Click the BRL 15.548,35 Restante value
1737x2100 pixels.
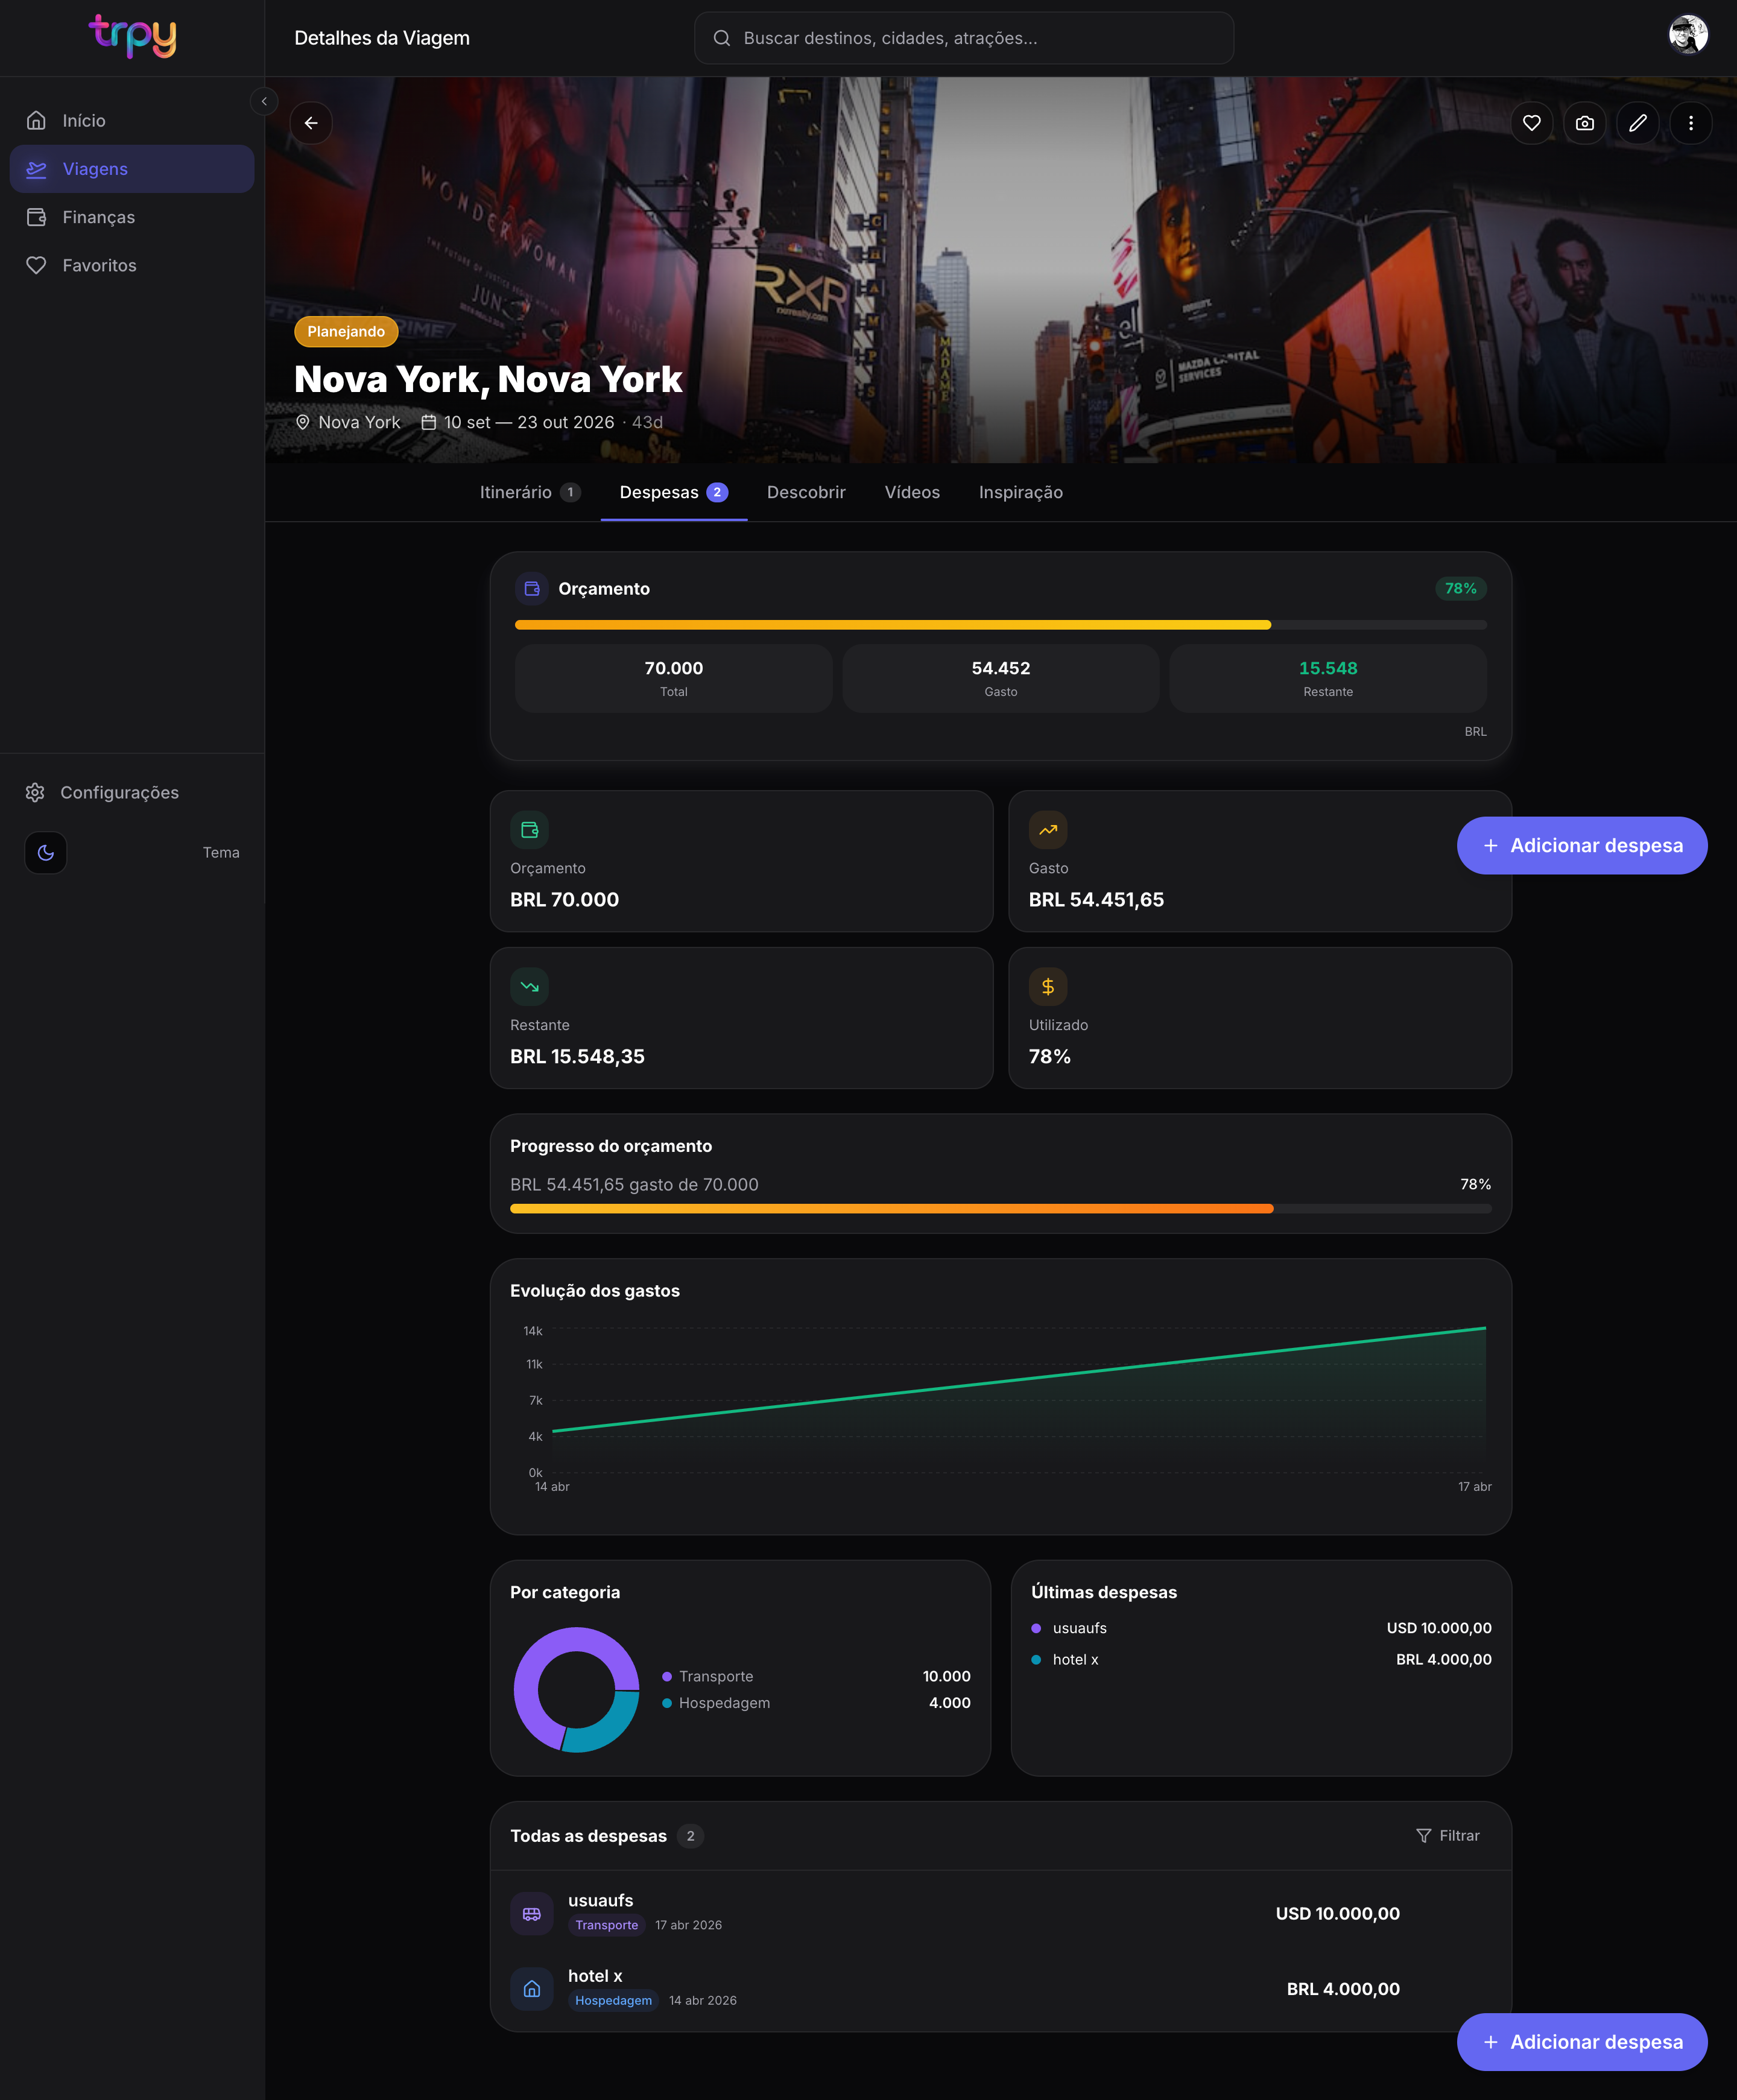[577, 1057]
